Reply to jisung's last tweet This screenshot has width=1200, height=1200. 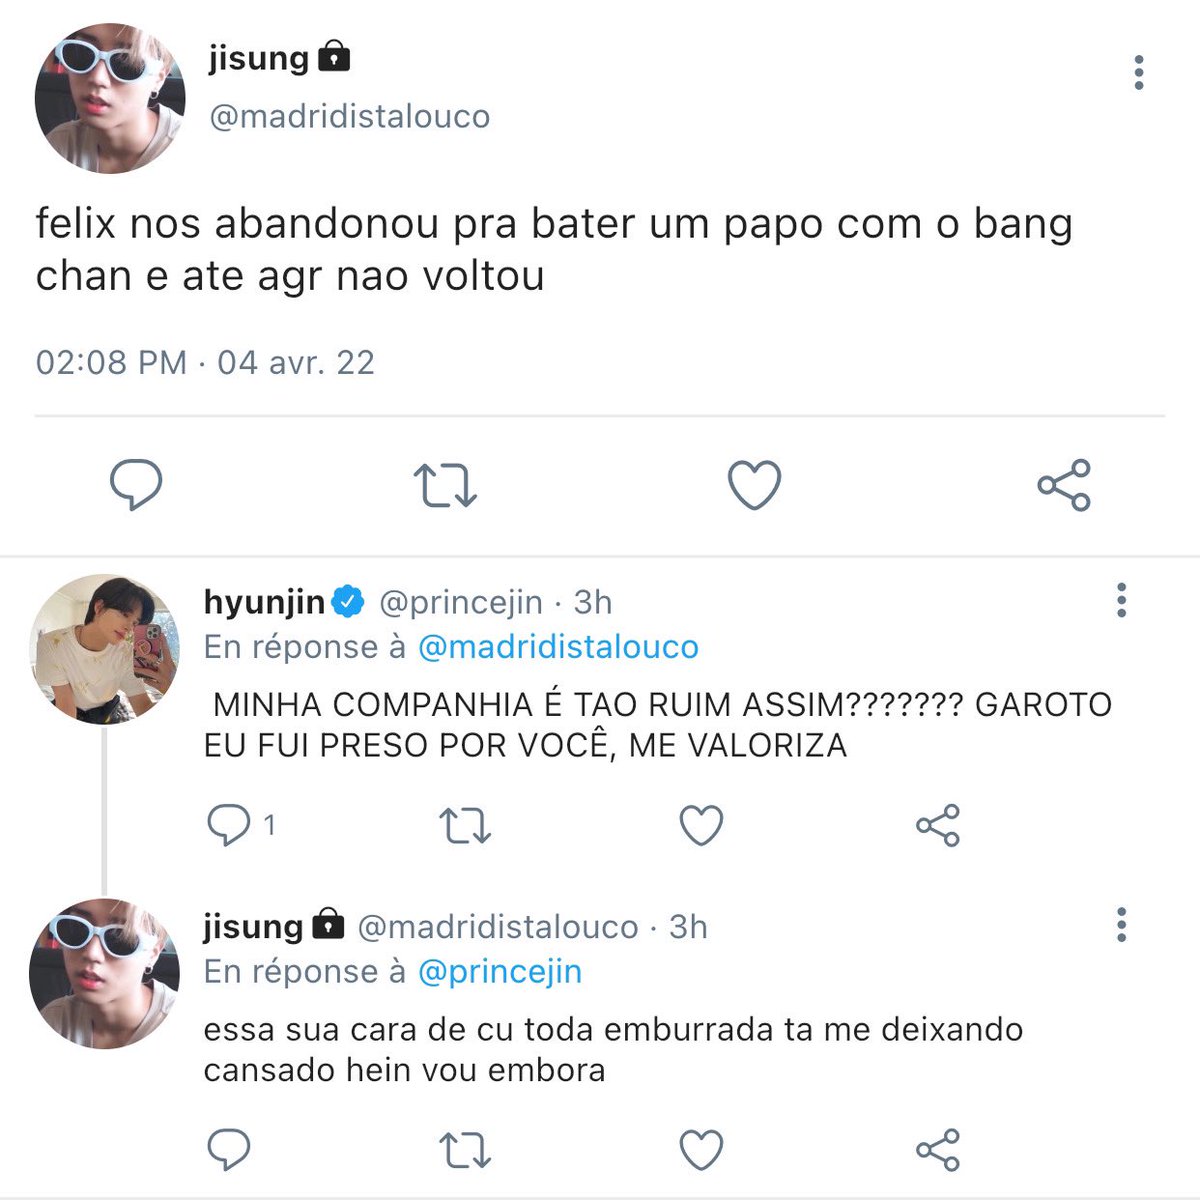click(x=228, y=1150)
